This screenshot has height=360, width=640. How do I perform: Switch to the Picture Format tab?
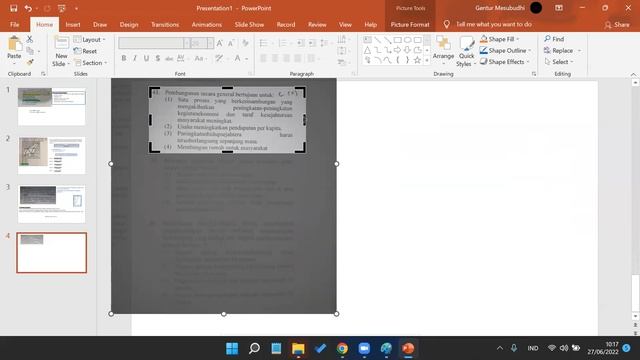(410, 24)
